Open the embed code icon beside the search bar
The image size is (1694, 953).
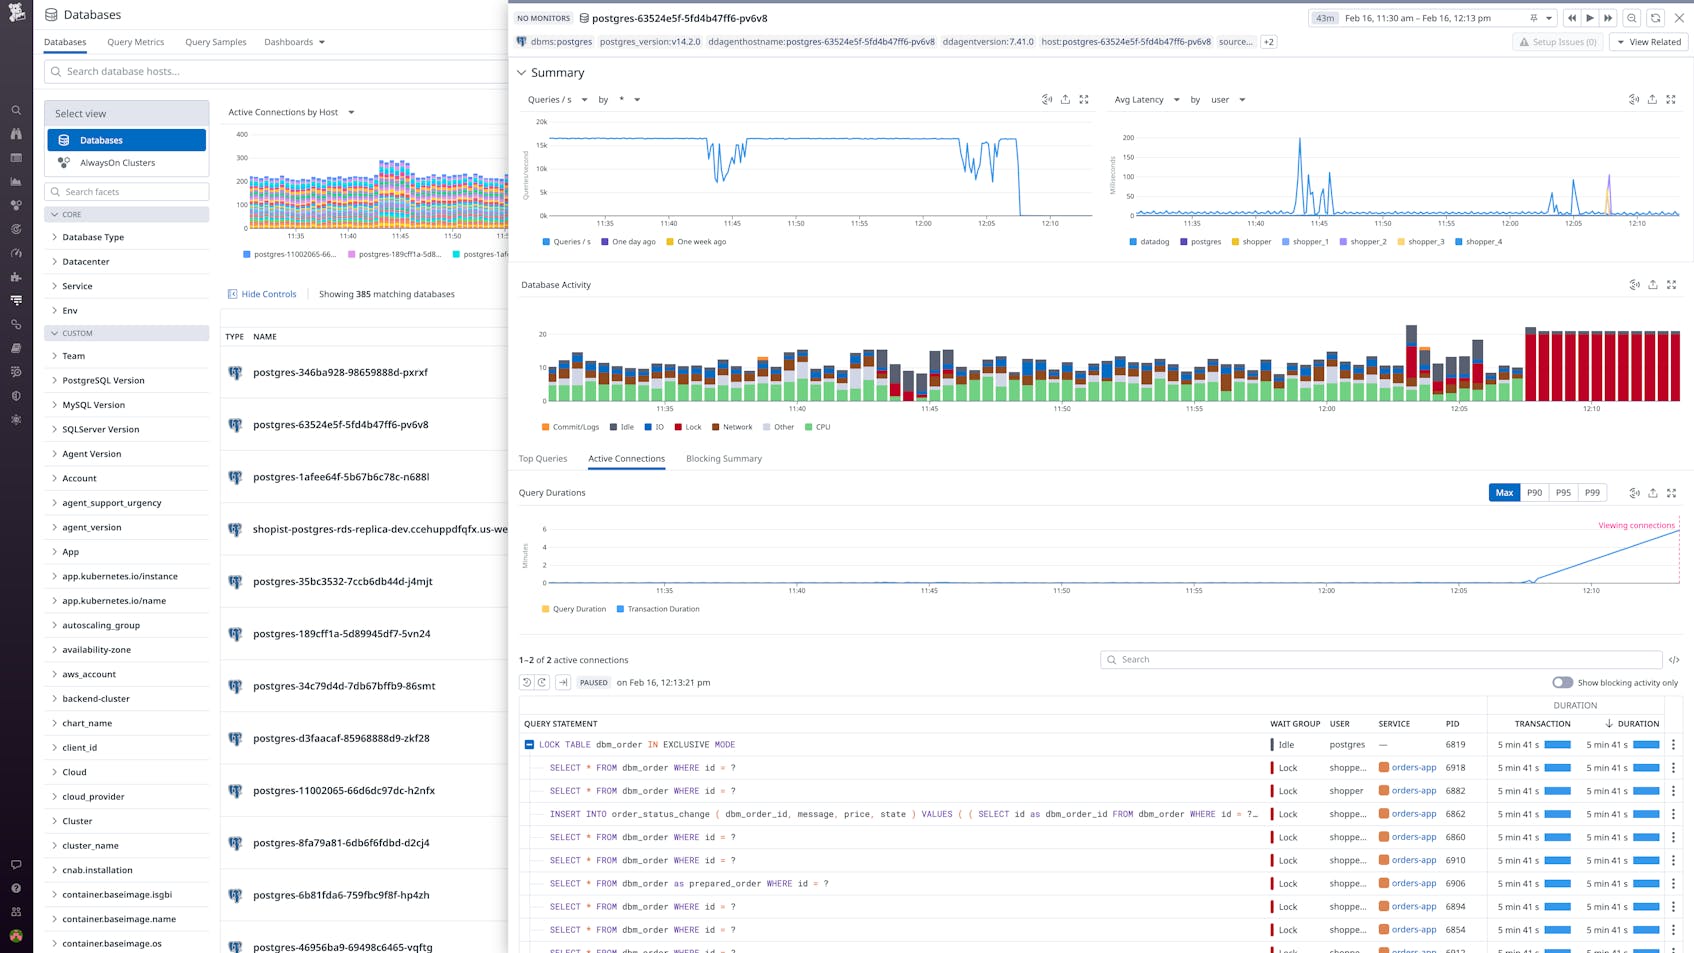[x=1676, y=659]
